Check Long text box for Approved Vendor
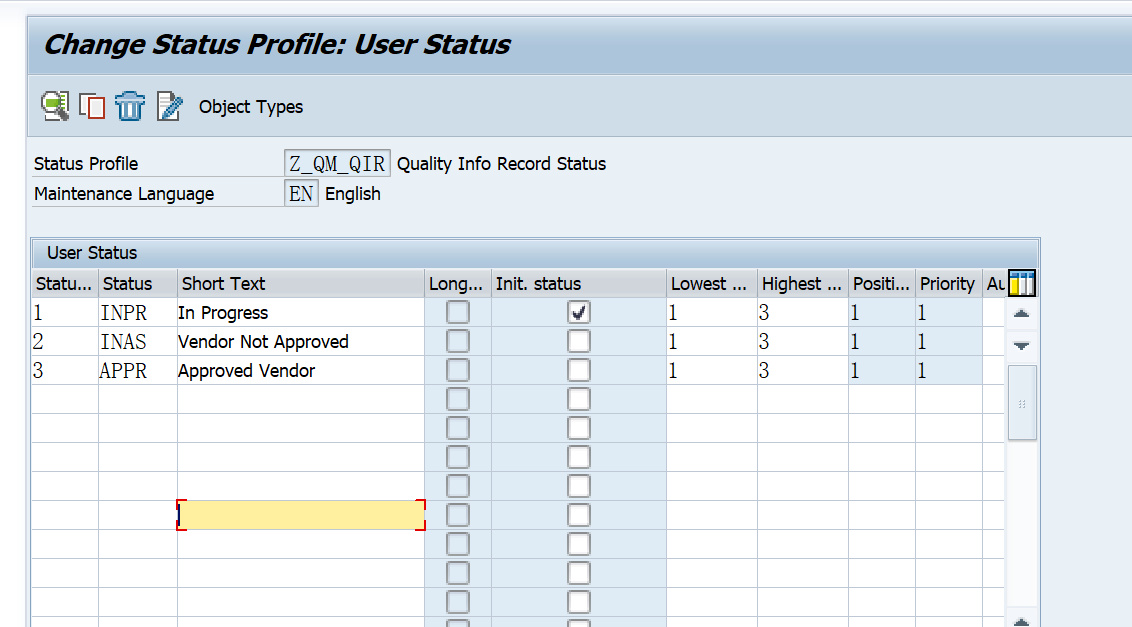 click(x=458, y=371)
